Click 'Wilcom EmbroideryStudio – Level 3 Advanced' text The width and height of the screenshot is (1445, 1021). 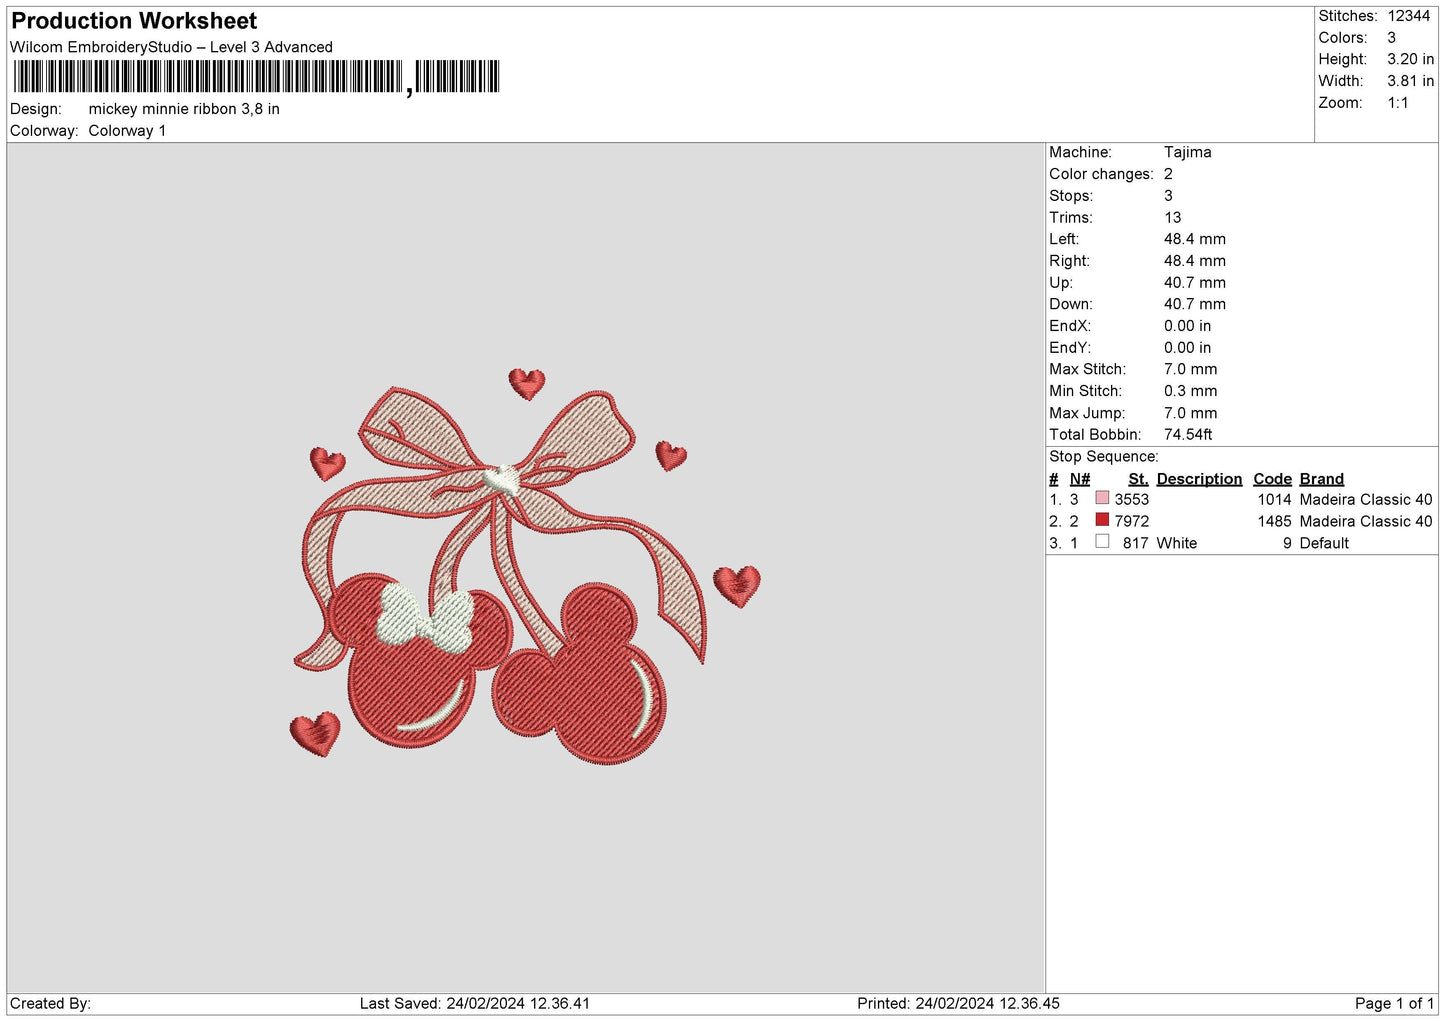click(x=171, y=47)
